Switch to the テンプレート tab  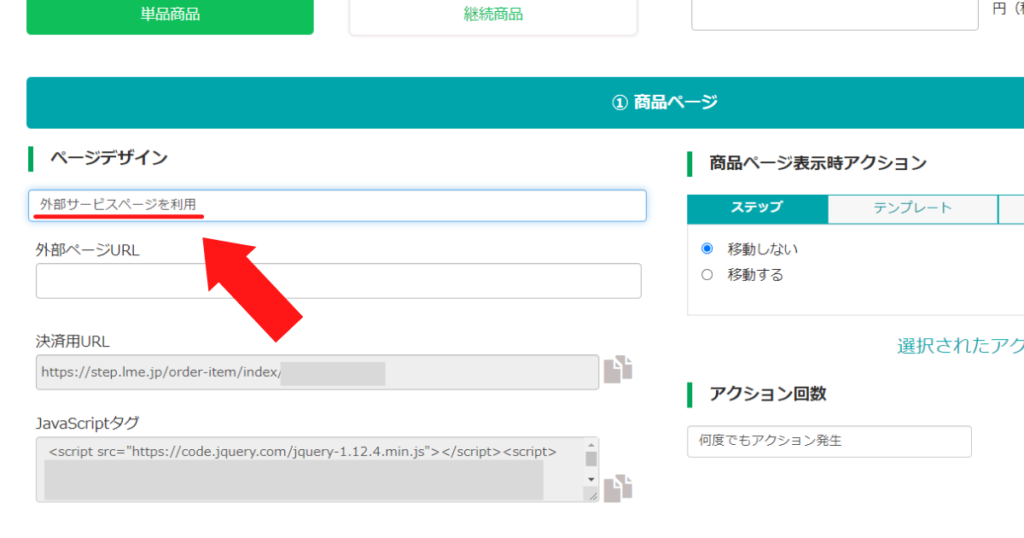click(912, 208)
